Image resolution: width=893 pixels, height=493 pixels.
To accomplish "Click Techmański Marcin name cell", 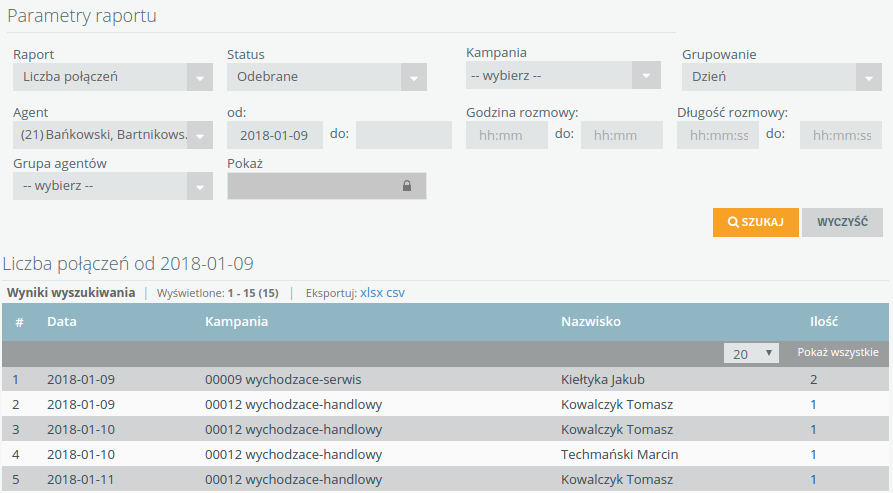I will pyautogui.click(x=620, y=455).
